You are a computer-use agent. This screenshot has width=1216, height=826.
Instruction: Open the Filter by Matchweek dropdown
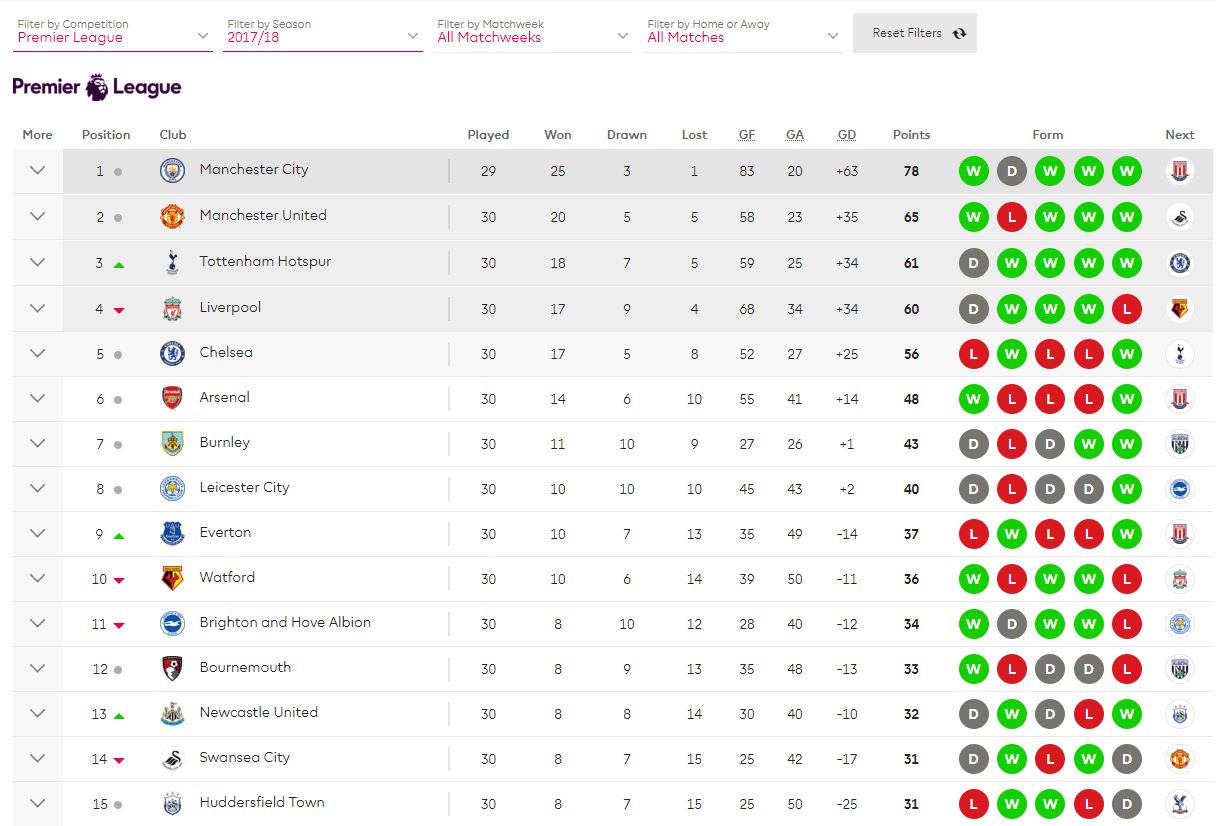point(533,31)
